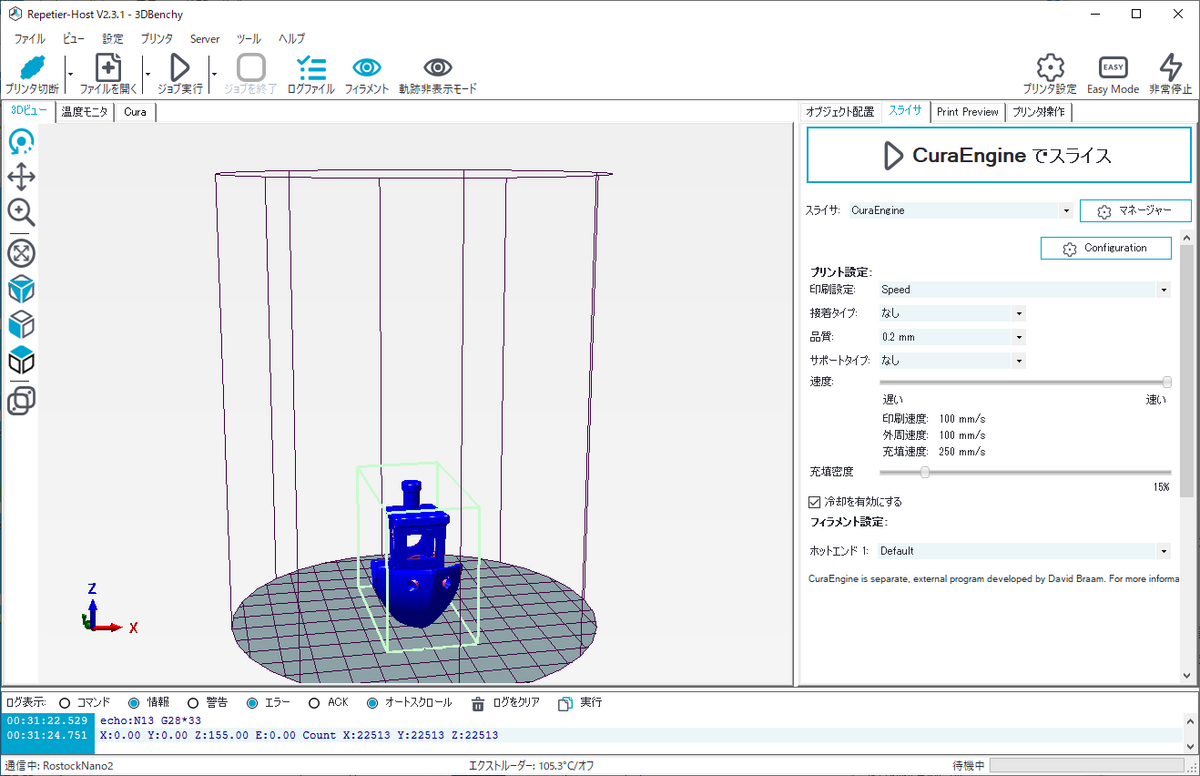Choose the isometric view cube icon
This screenshot has width=1200, height=776.
tap(21, 290)
